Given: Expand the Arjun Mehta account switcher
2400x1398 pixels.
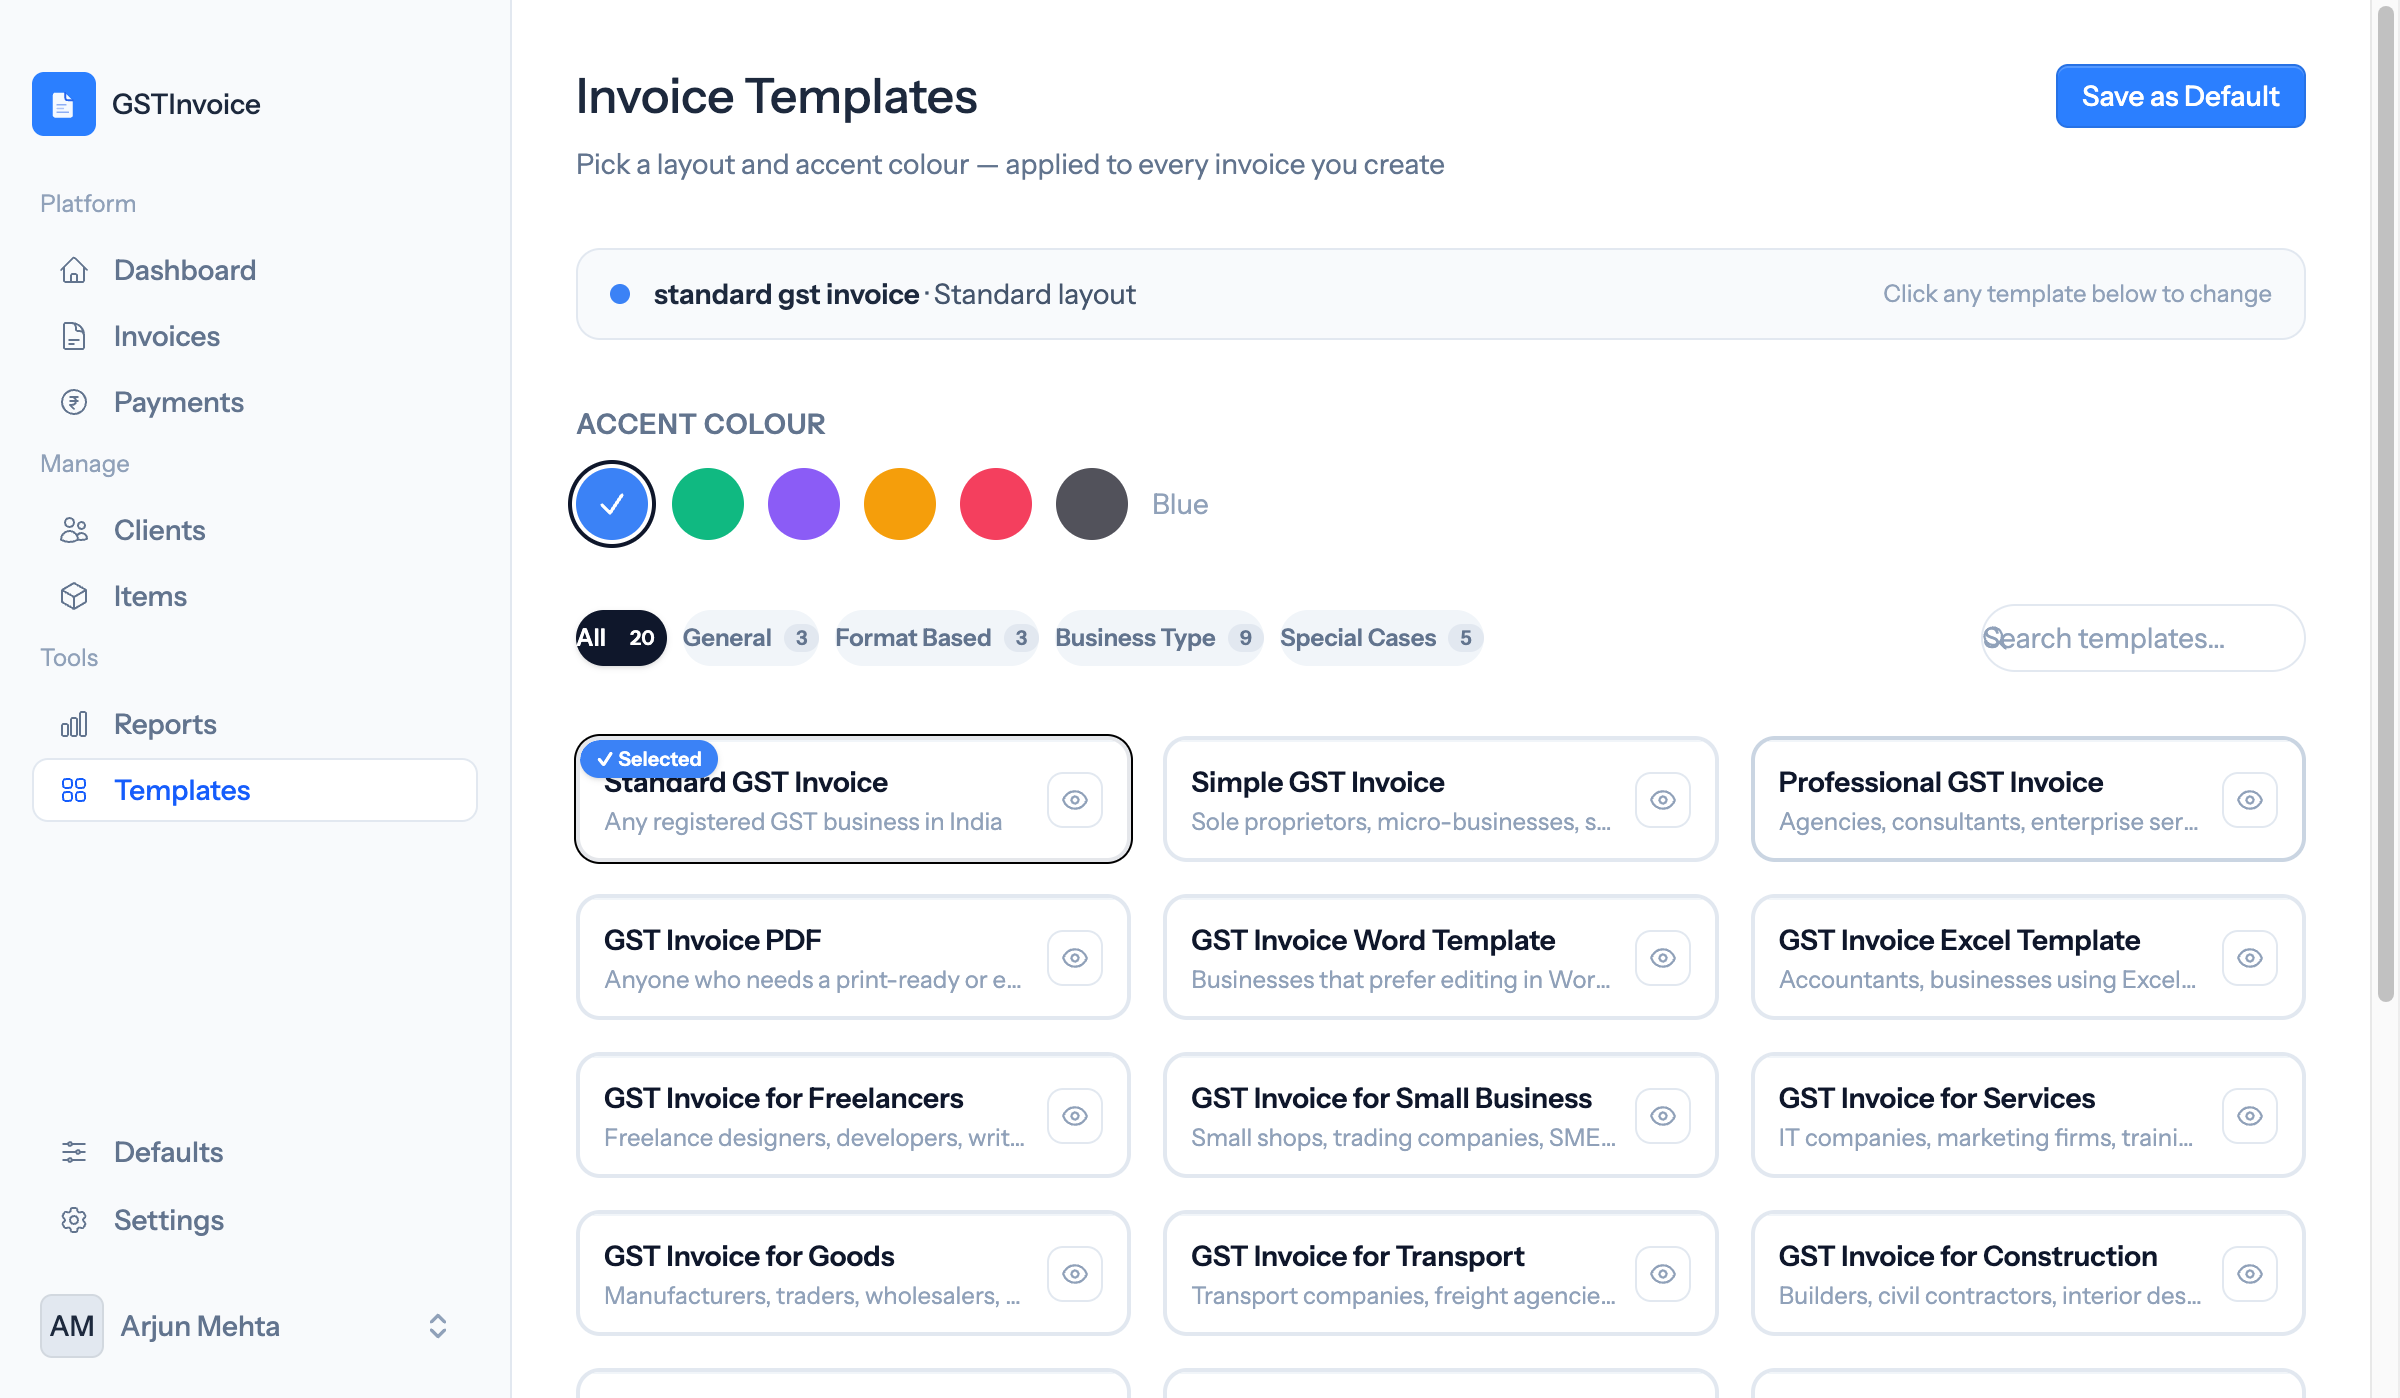Looking at the screenshot, I should click(x=438, y=1326).
